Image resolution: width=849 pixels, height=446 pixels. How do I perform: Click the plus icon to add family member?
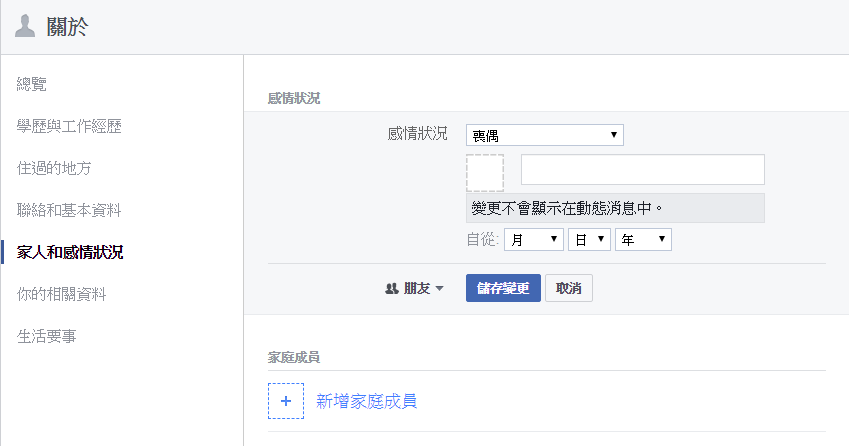(x=286, y=401)
